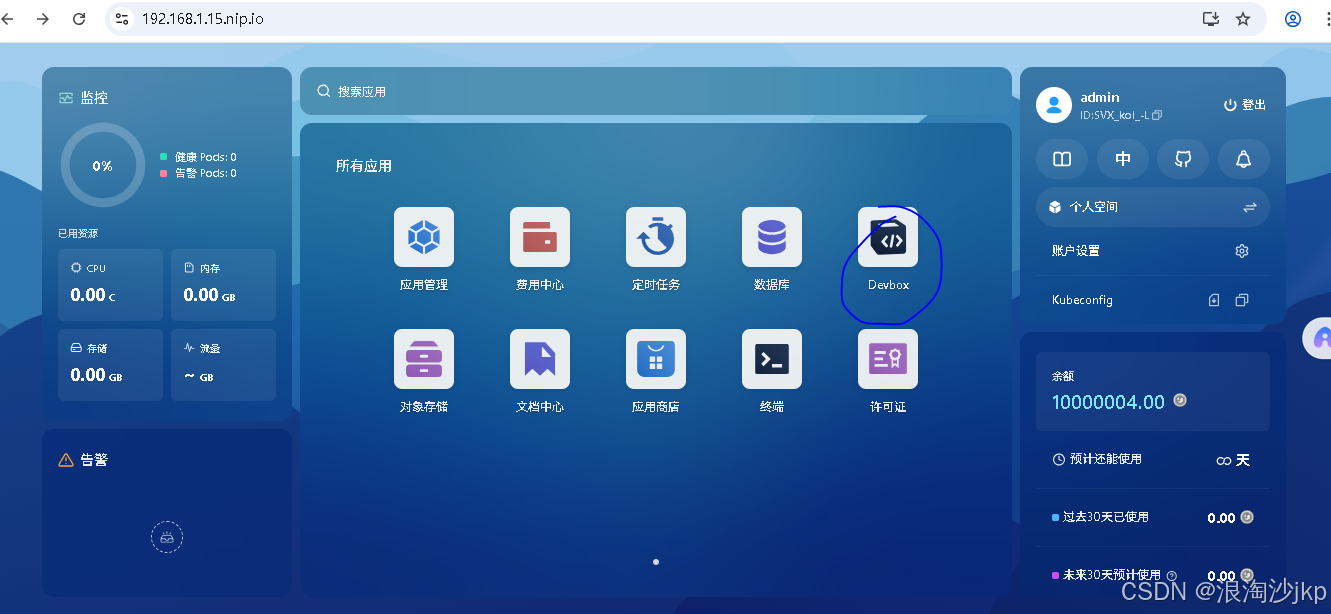Click the browser forward arrow
This screenshot has width=1331, height=614.
click(x=42, y=19)
